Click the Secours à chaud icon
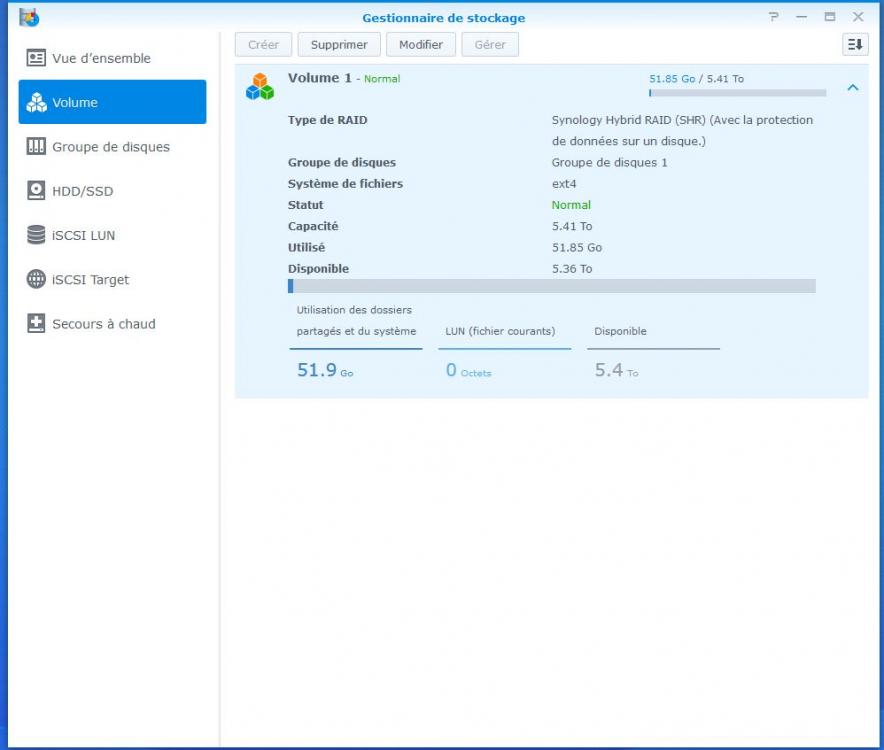 (36, 324)
